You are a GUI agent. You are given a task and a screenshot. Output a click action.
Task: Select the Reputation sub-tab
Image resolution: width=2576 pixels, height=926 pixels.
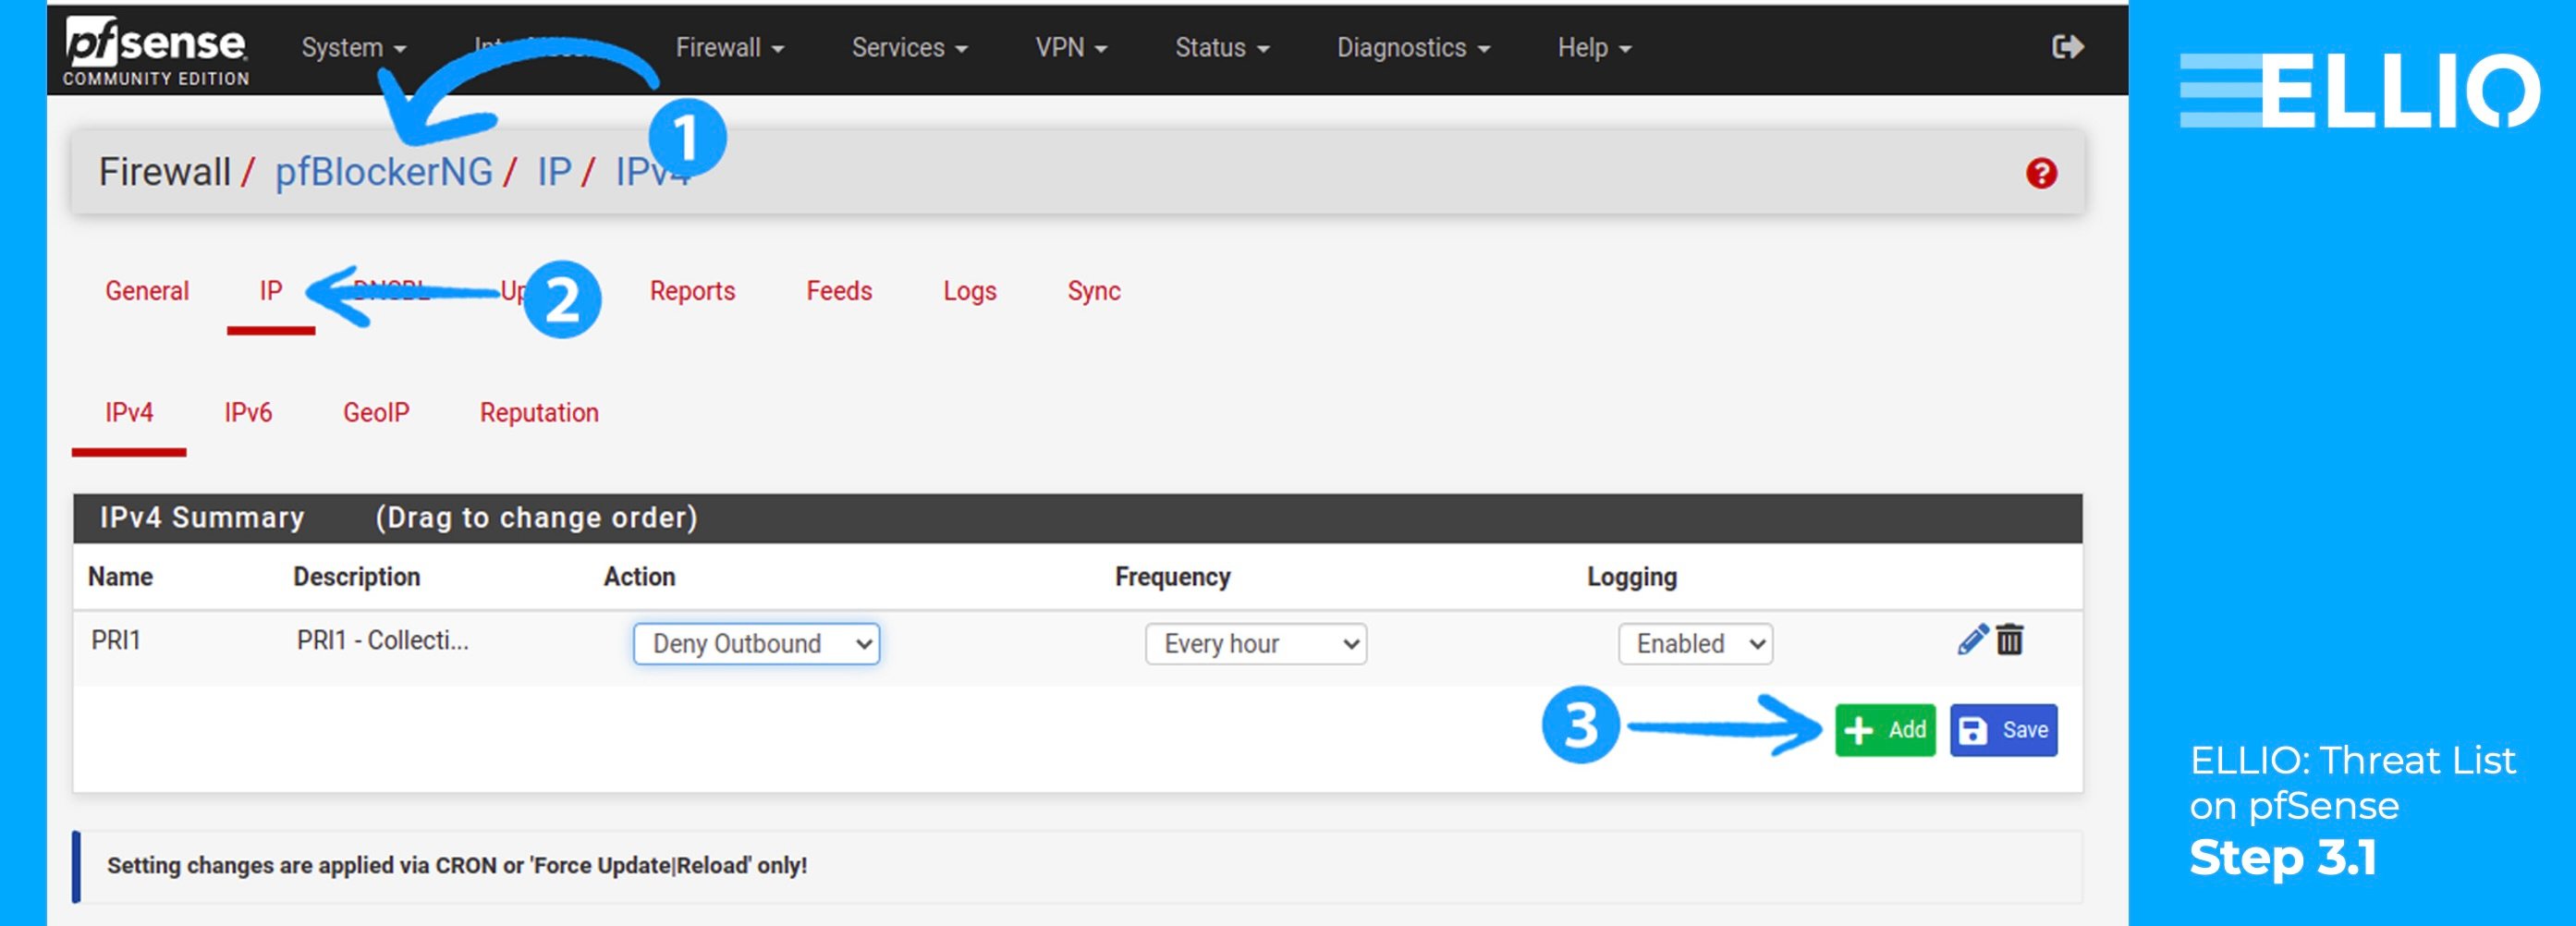coord(538,412)
